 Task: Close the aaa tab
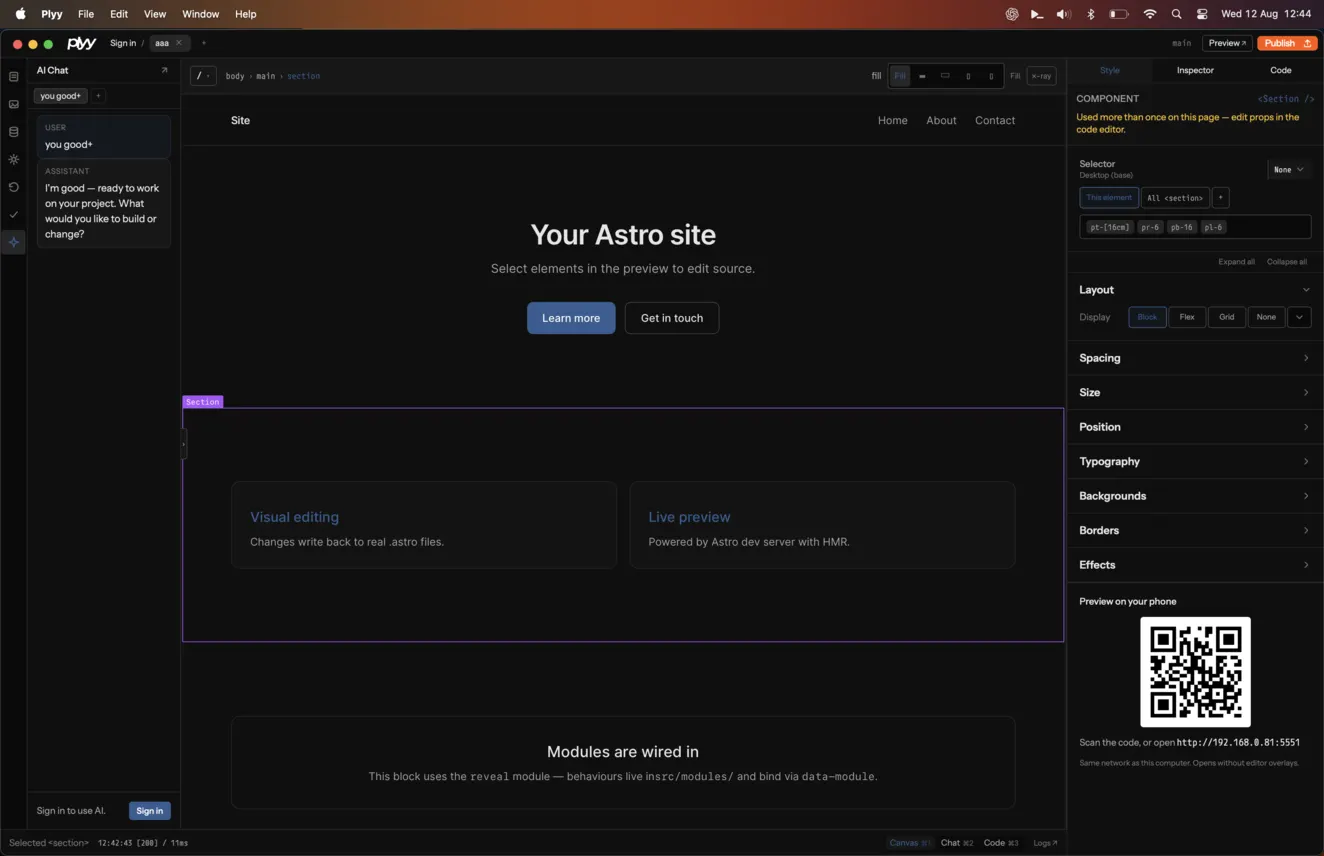pyautogui.click(x=179, y=43)
